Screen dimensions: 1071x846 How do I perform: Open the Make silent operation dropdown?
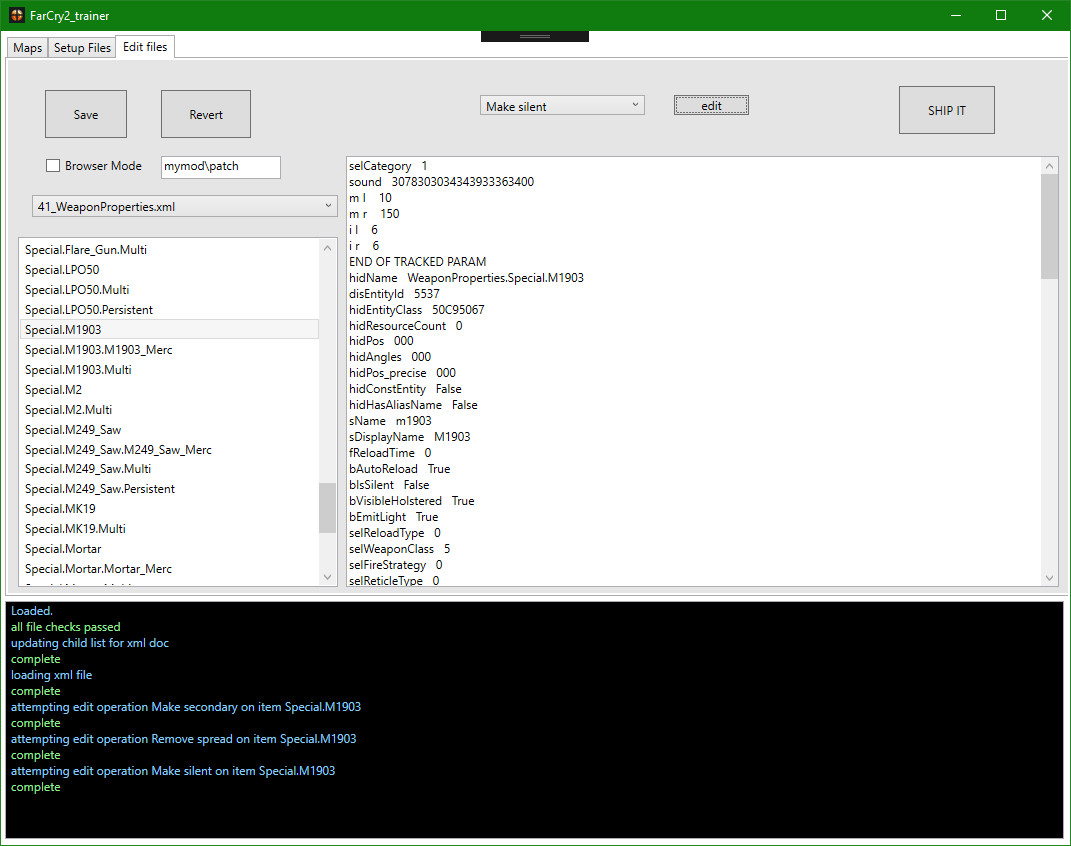click(x=562, y=106)
